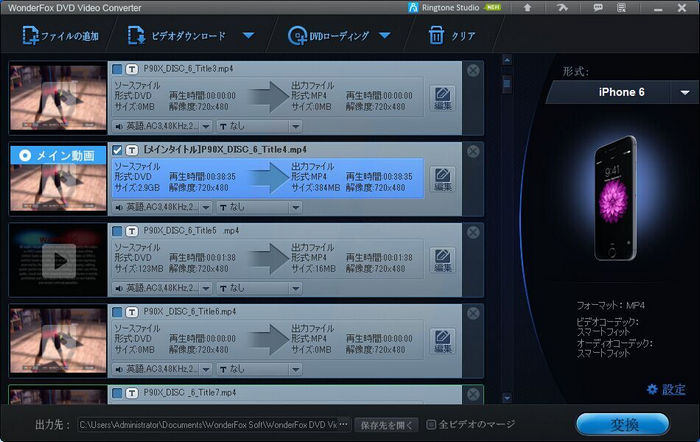Check the box for P90X_DISC_6_Title3.mp4
700x442 pixels.
117,69
